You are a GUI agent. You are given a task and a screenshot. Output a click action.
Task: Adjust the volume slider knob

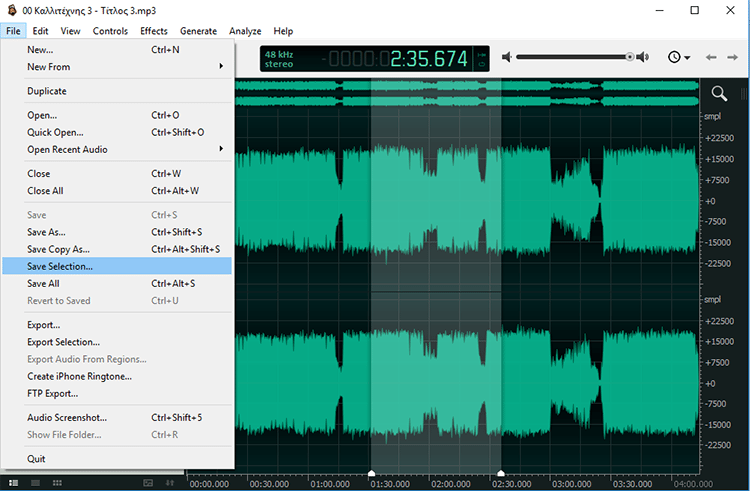tap(630, 57)
